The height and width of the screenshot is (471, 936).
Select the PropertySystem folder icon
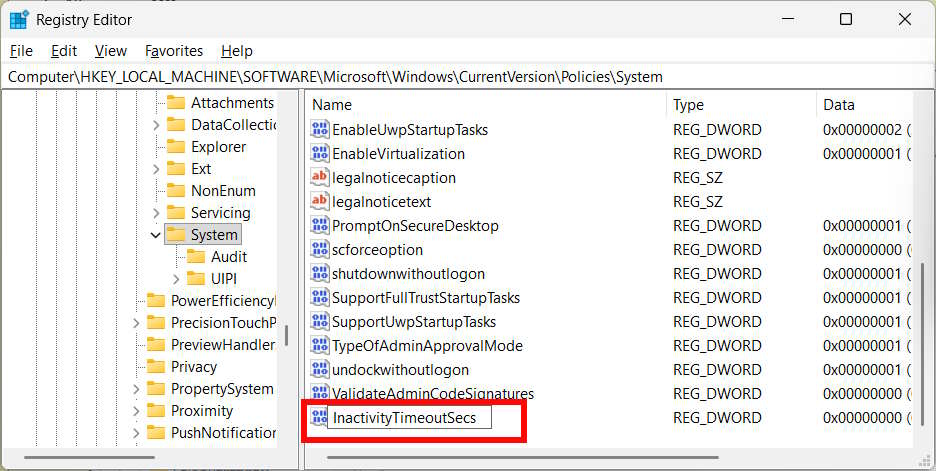click(x=156, y=389)
